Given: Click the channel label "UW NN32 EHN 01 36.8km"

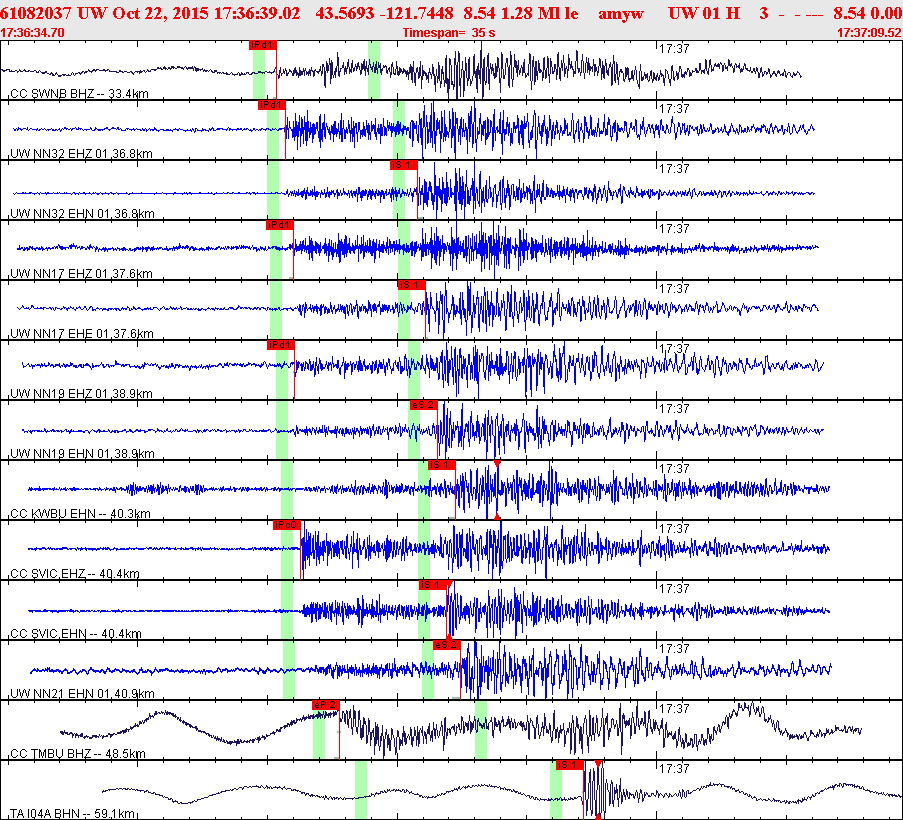Looking at the screenshot, I should [82, 214].
